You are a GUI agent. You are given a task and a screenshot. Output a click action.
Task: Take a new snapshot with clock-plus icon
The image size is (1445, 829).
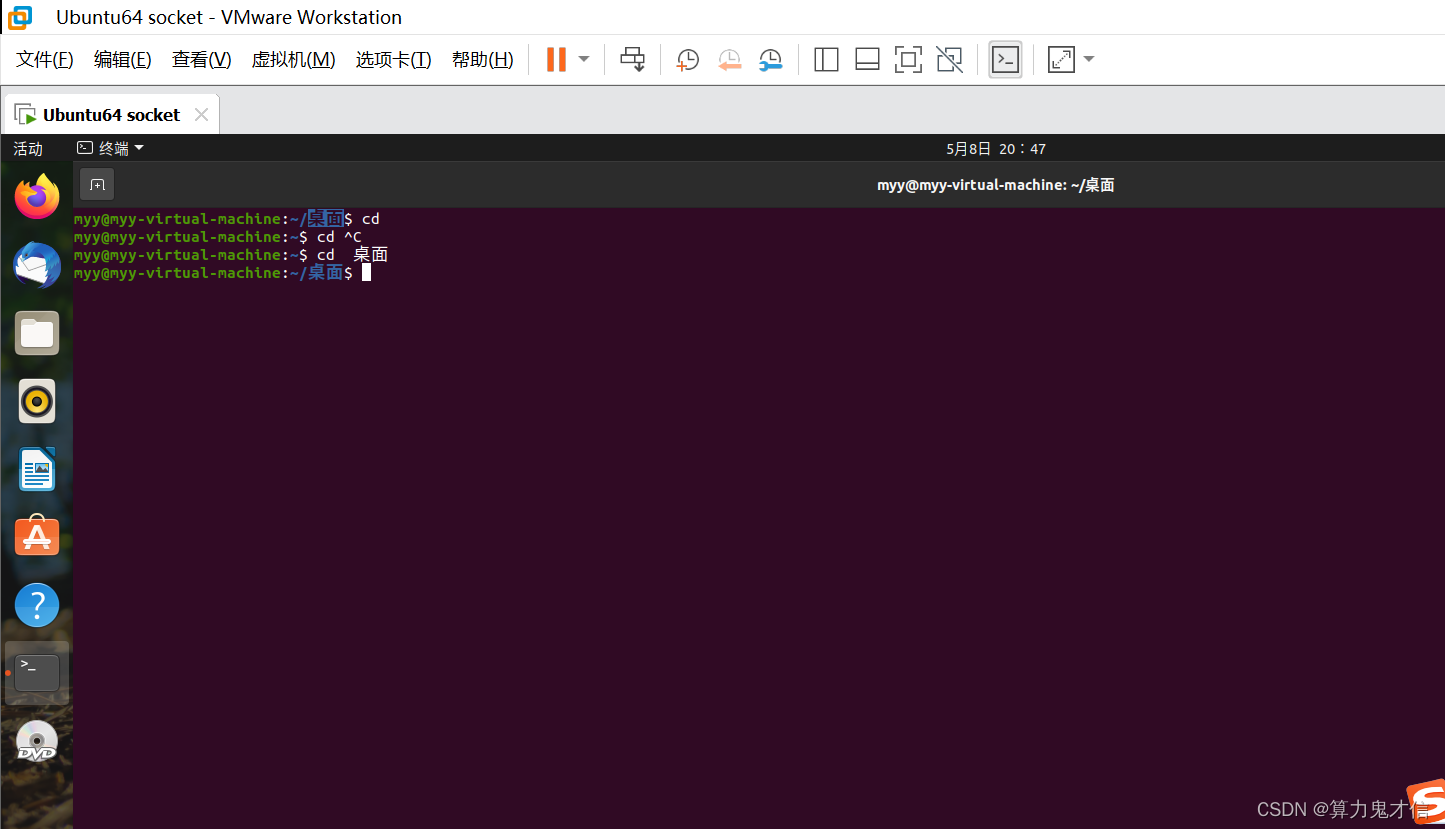687,59
